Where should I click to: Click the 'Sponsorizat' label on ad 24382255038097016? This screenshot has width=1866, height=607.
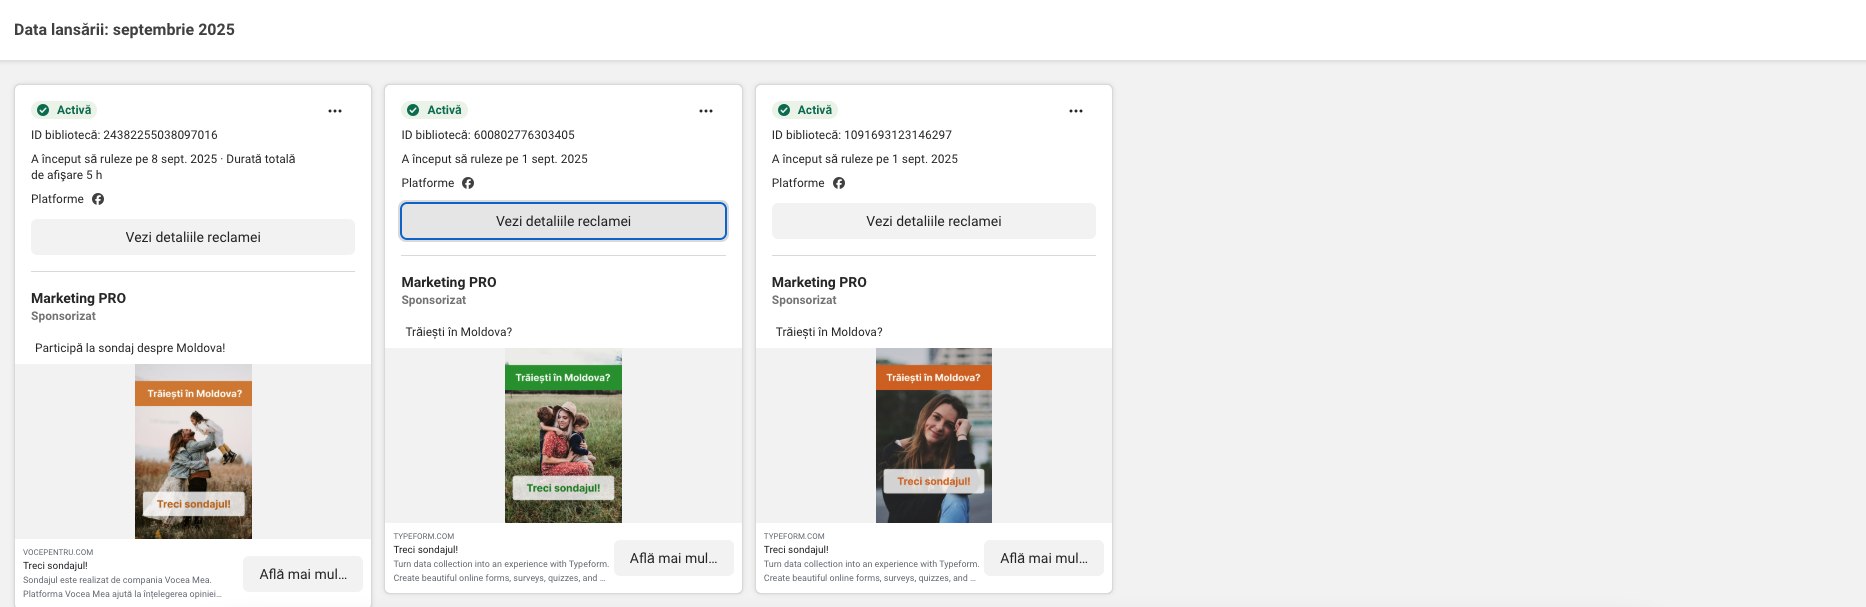pyautogui.click(x=63, y=316)
